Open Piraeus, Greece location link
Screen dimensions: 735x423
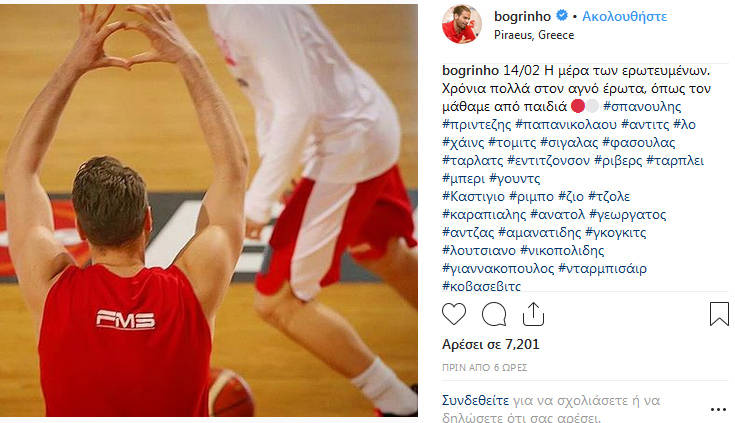click(x=534, y=35)
